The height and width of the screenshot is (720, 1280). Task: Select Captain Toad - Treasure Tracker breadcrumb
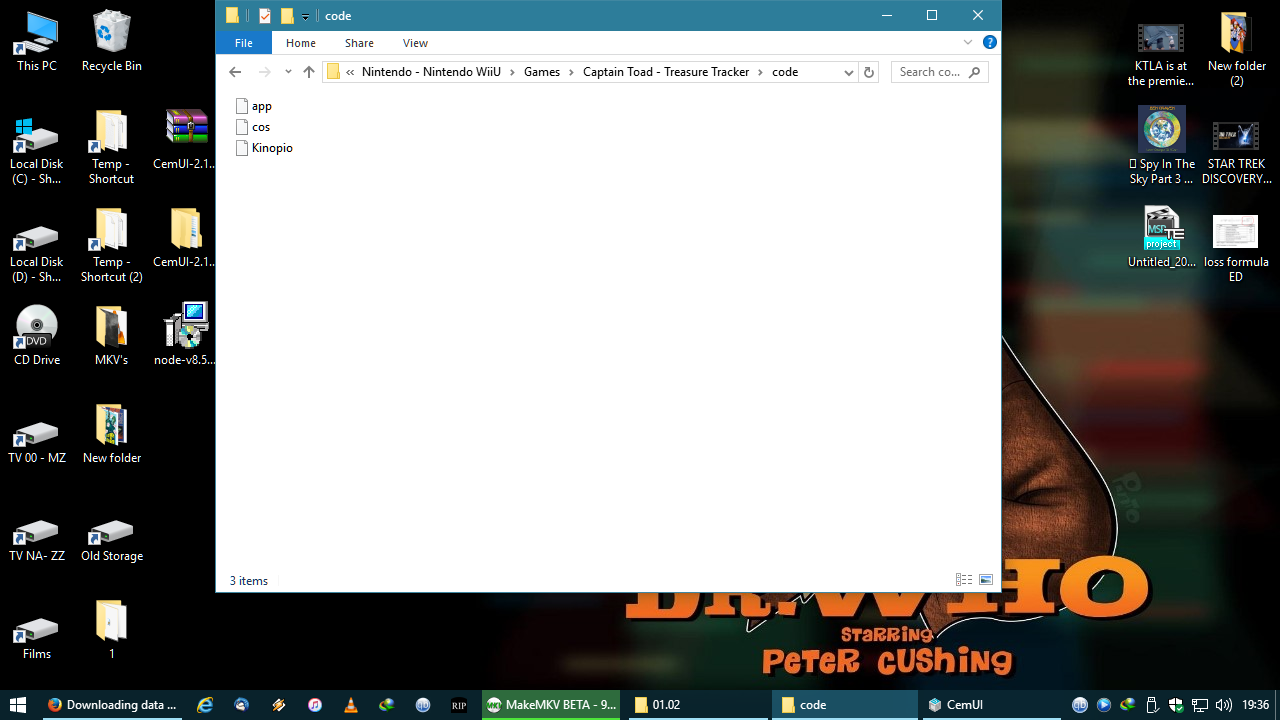tap(666, 72)
